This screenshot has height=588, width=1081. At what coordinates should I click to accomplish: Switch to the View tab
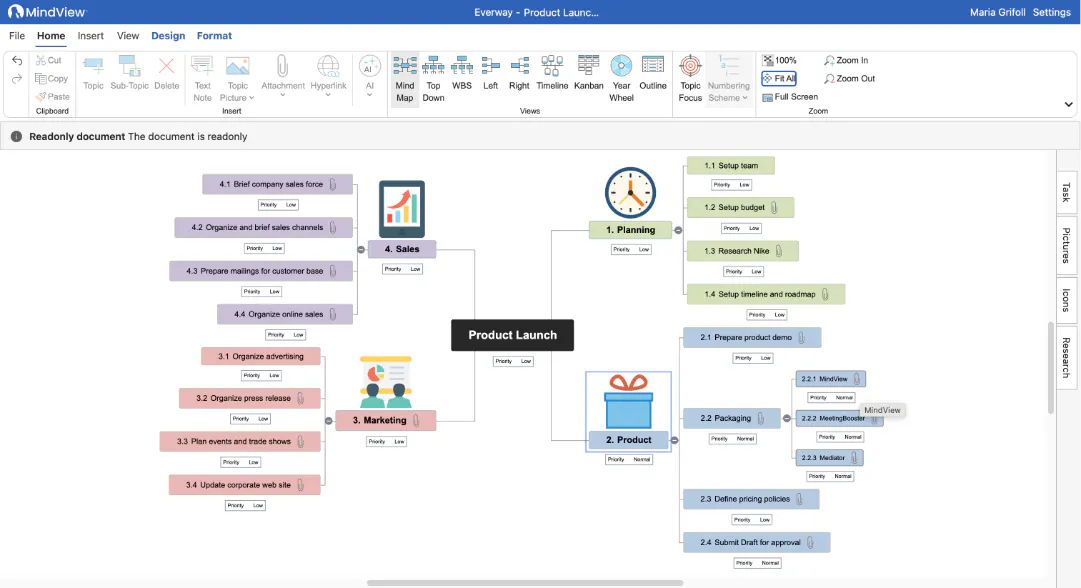click(128, 36)
